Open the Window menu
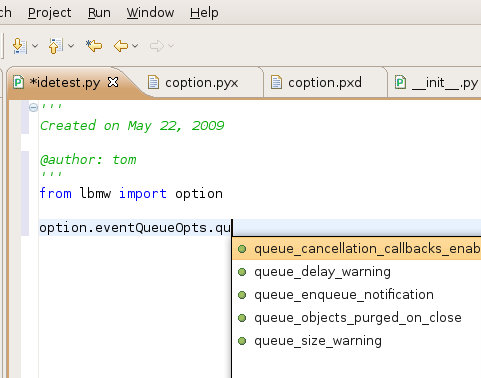The width and height of the screenshot is (481, 378). [150, 13]
